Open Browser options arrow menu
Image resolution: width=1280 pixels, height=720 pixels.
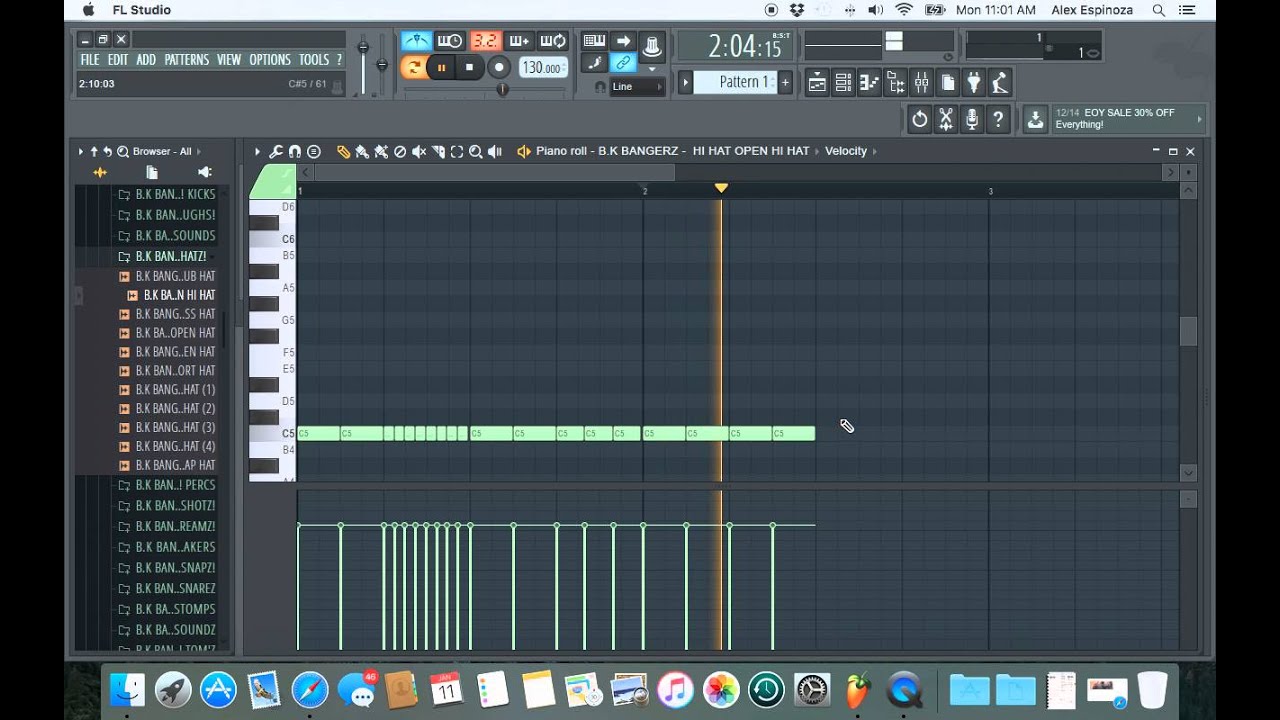[x=81, y=151]
